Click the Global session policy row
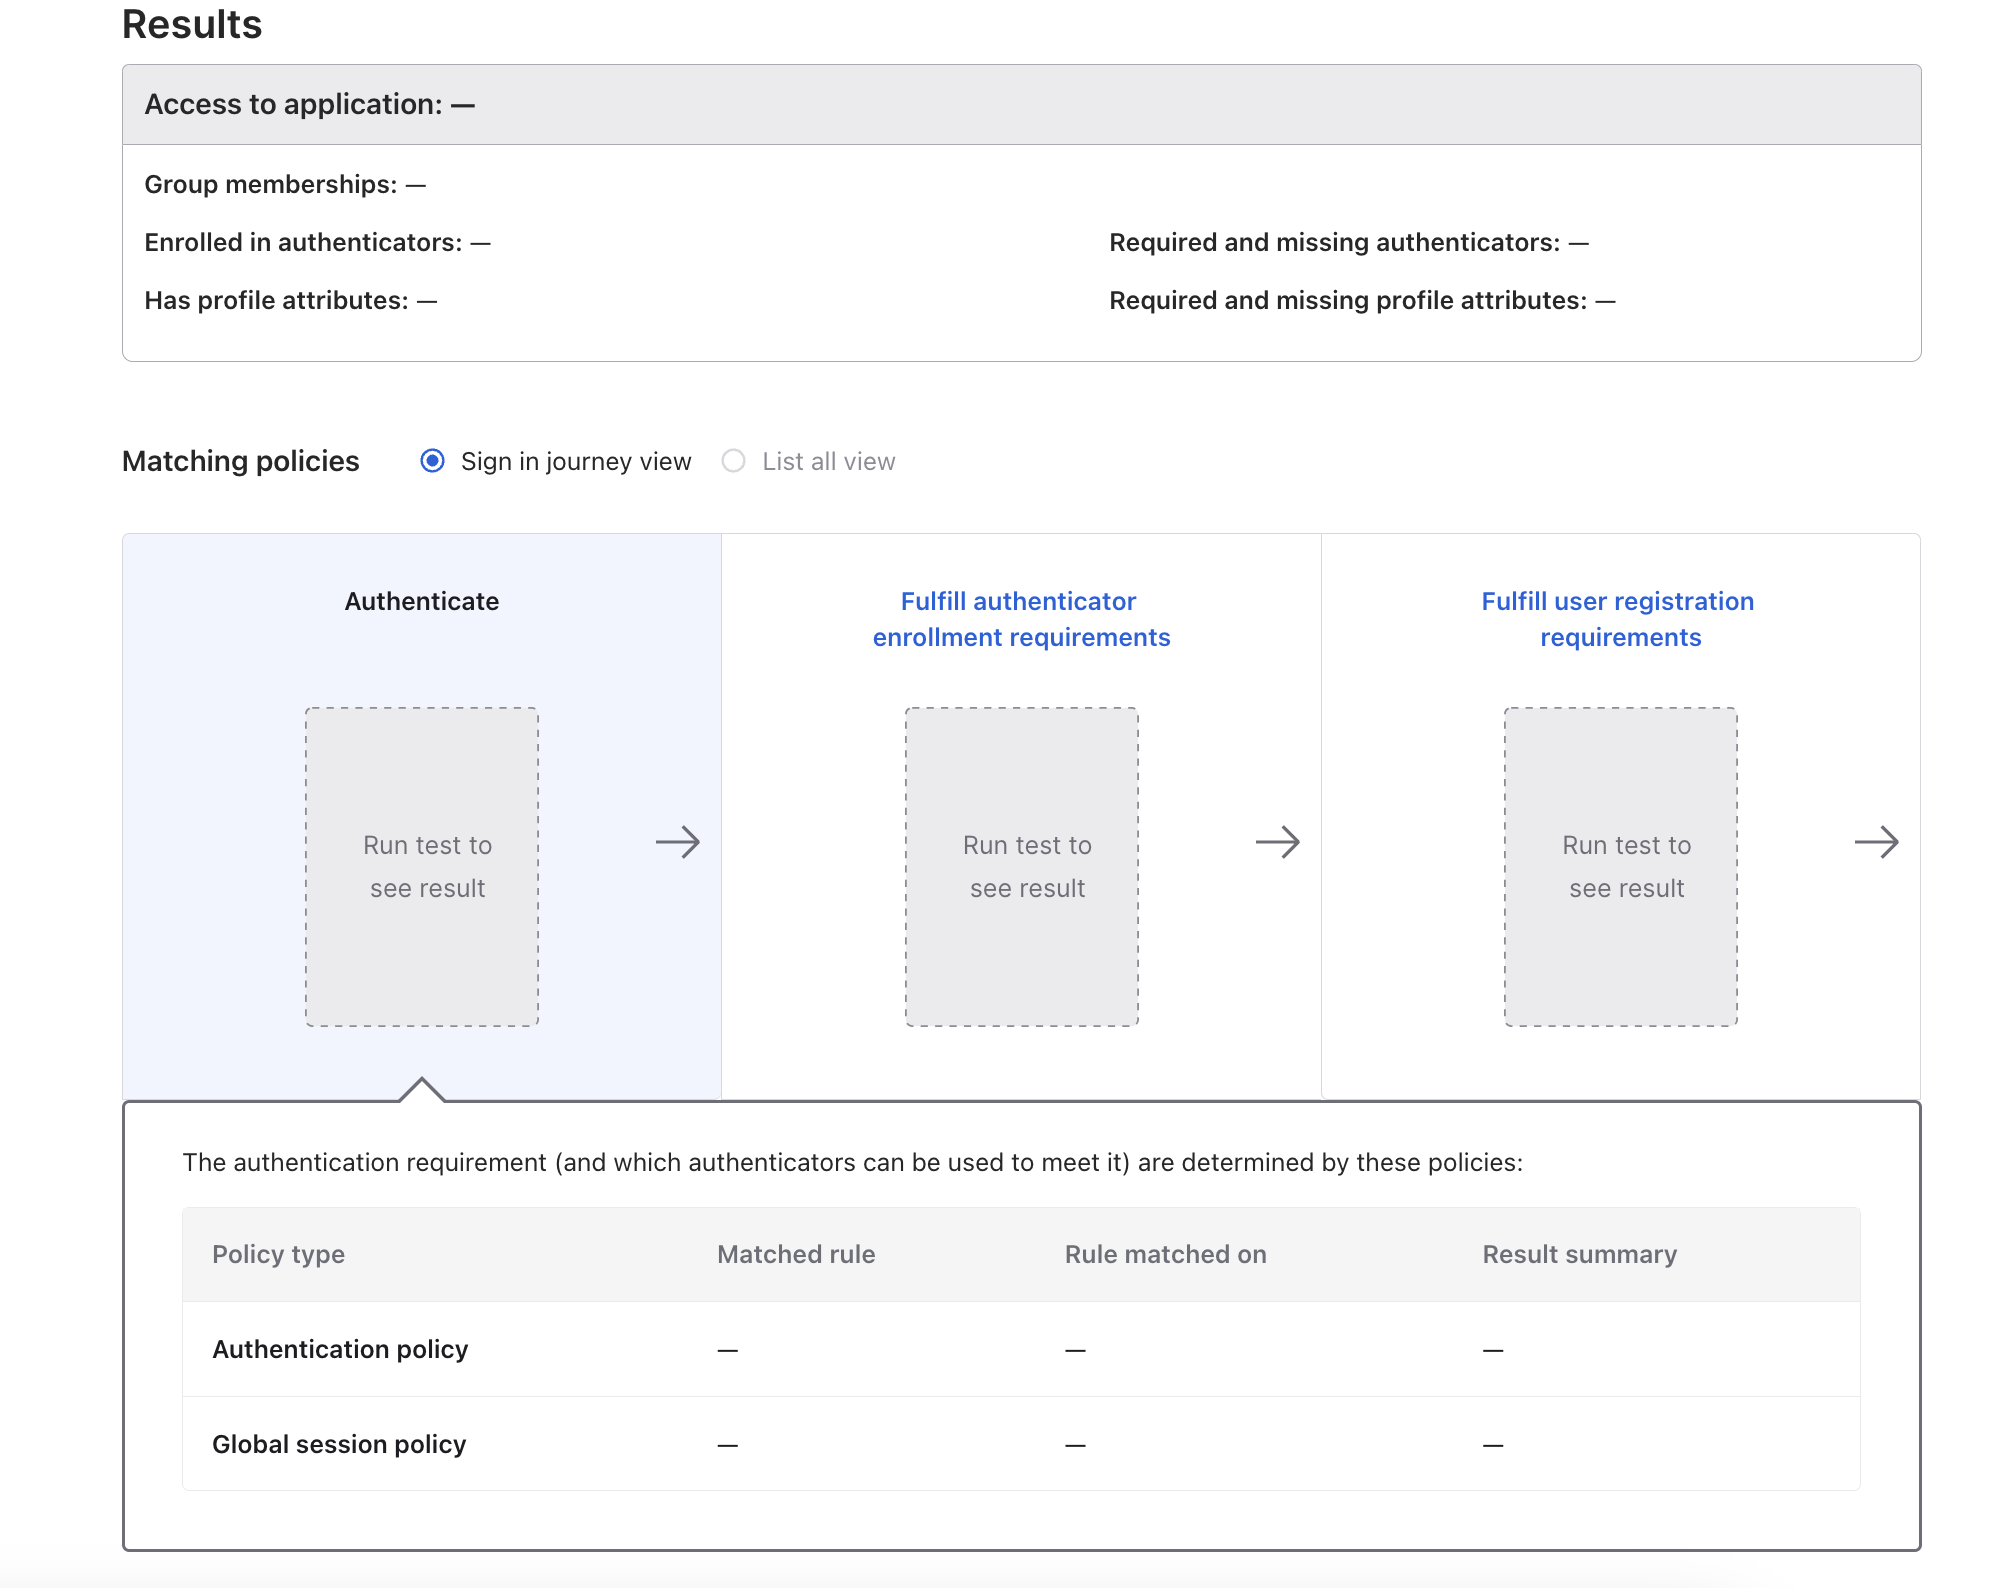 (x=339, y=1444)
